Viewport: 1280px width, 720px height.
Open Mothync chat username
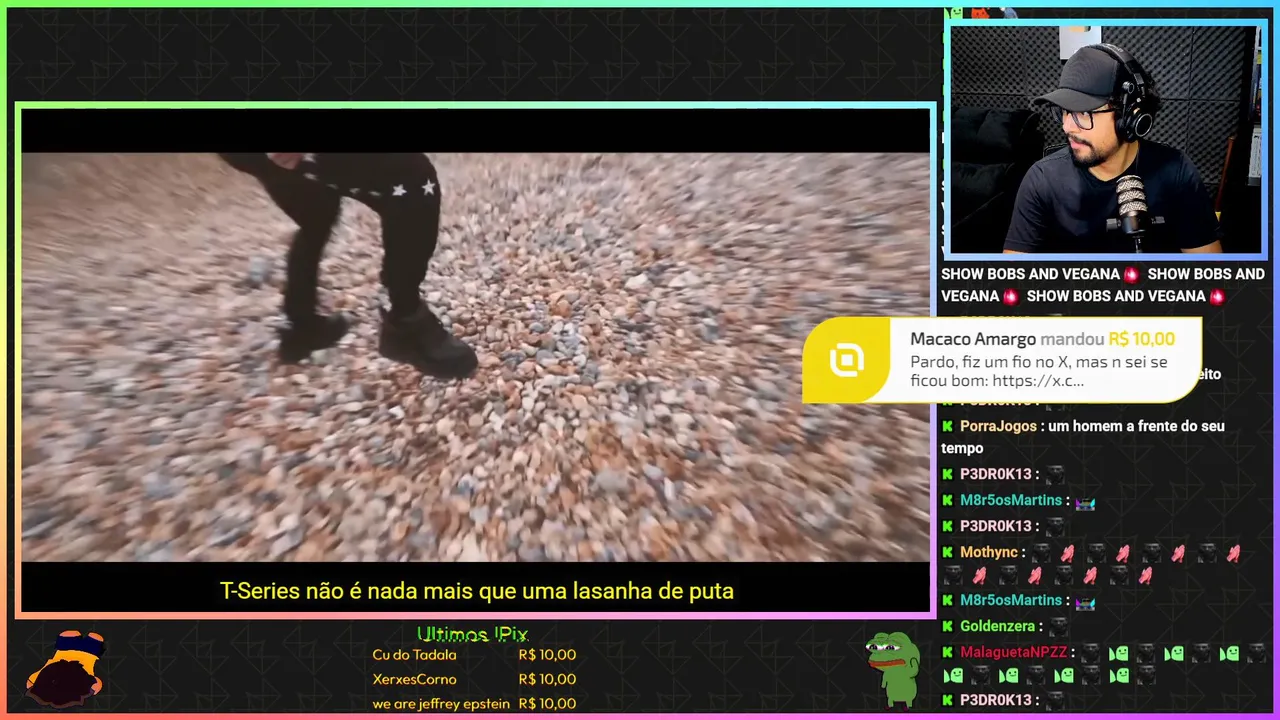click(988, 552)
